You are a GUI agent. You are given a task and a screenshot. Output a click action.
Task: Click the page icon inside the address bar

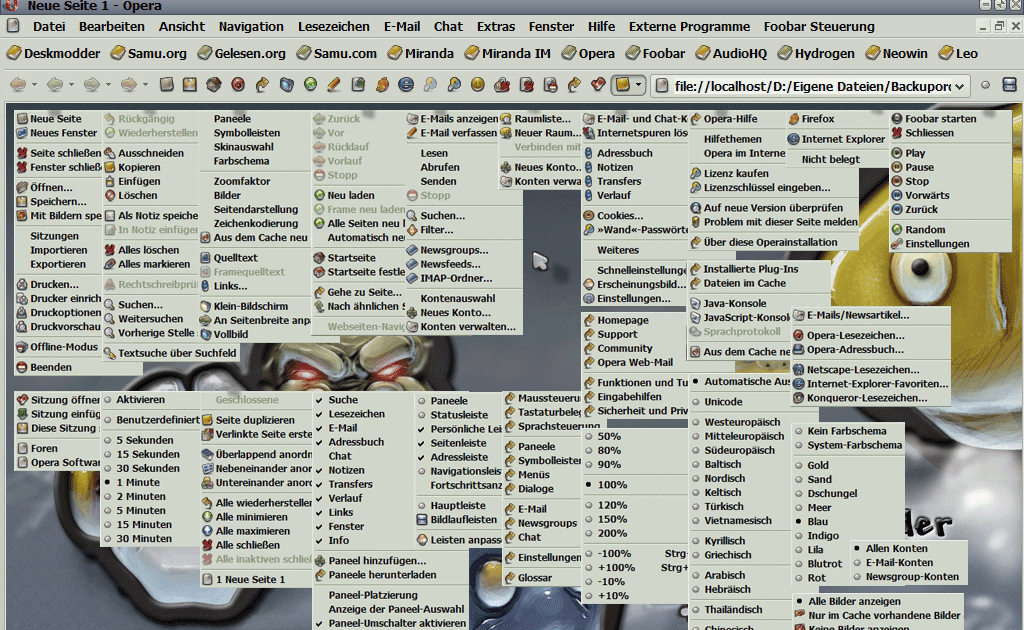tap(662, 86)
